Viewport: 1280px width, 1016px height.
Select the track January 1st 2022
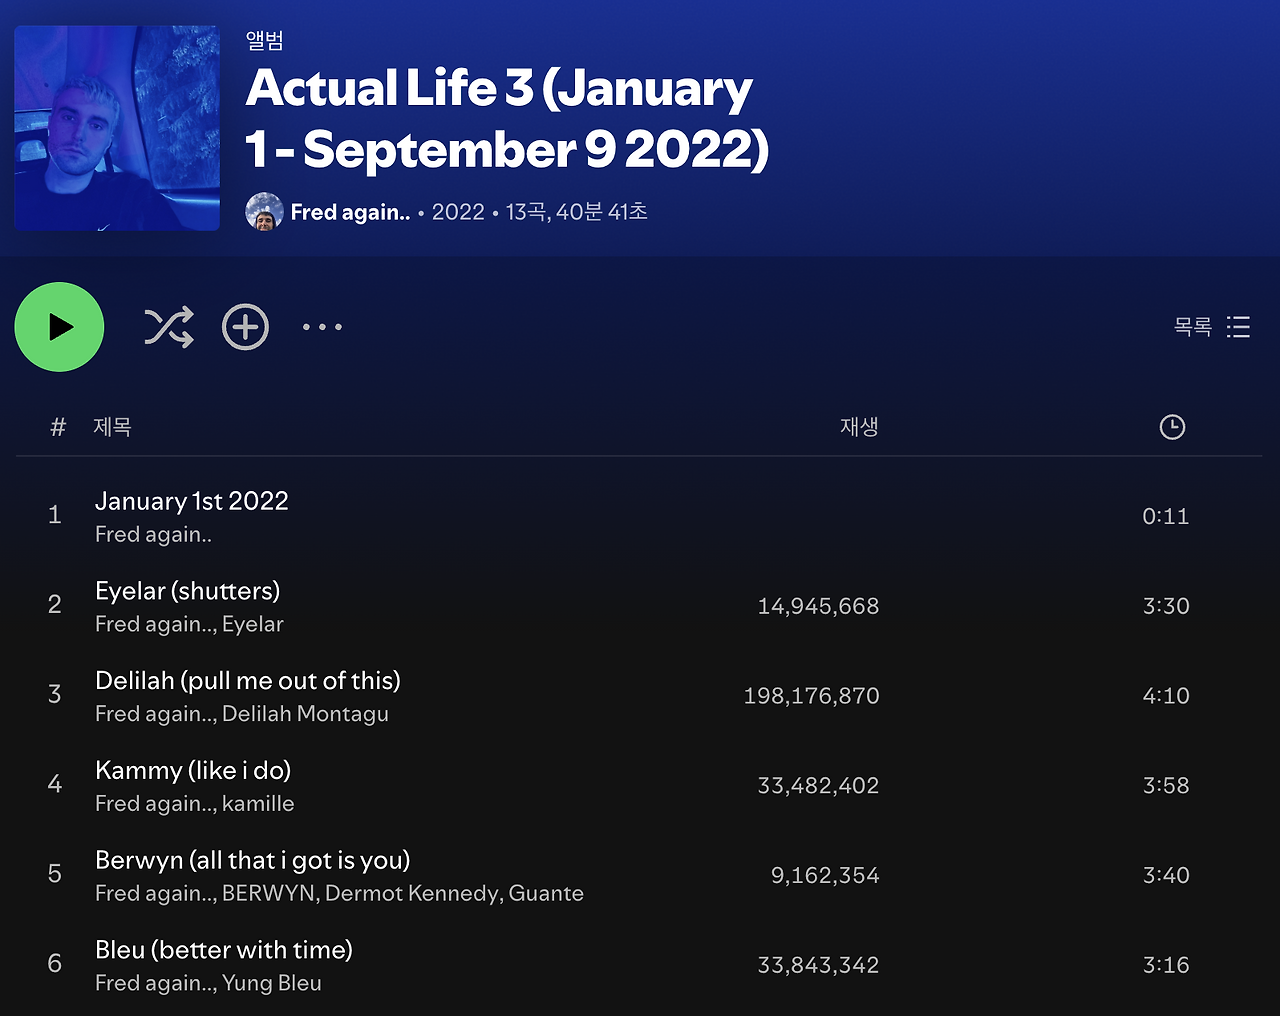click(x=192, y=501)
